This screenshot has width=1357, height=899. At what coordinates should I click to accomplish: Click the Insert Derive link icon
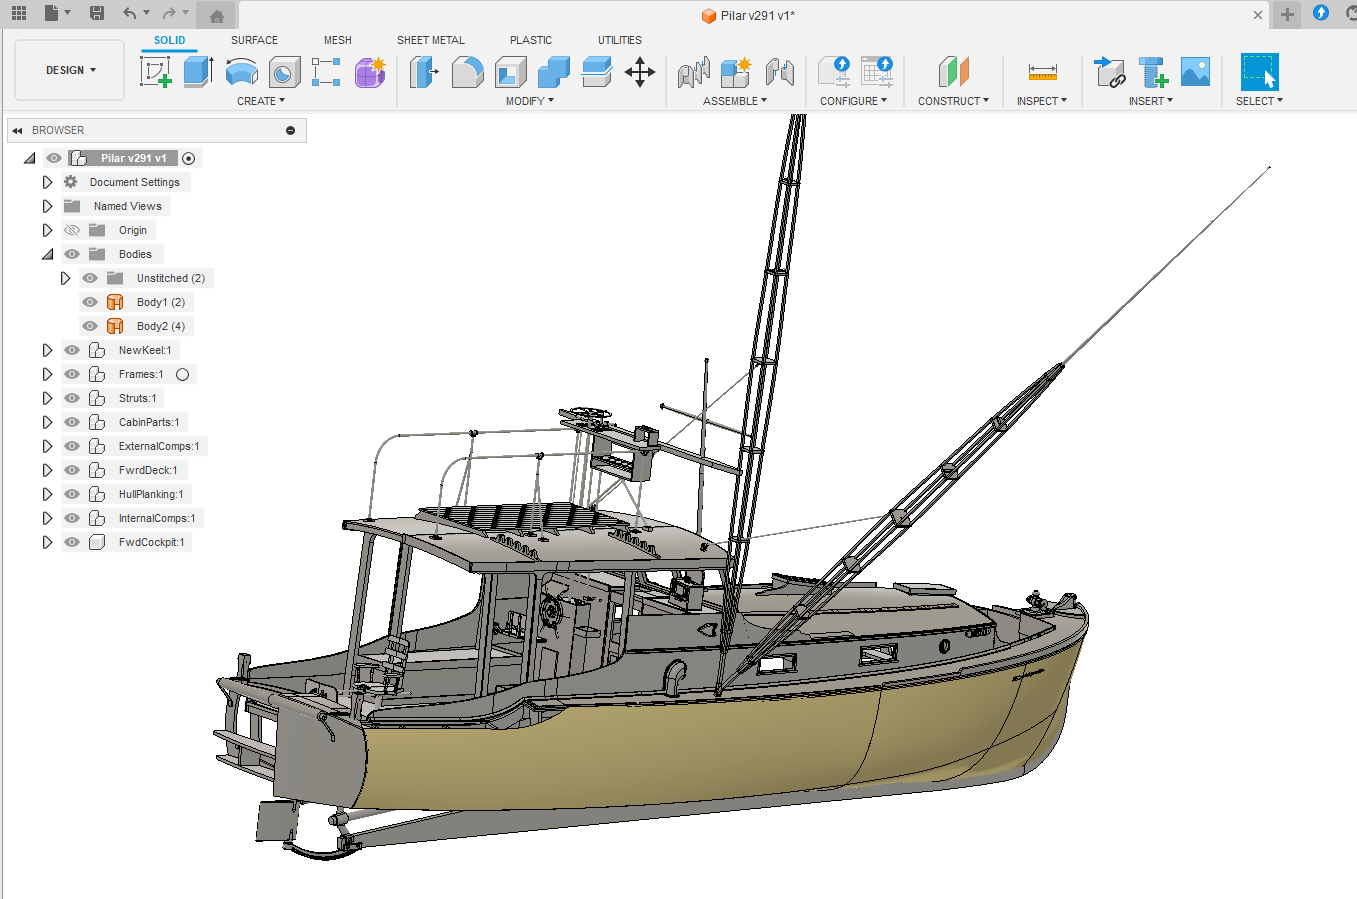pos(1109,72)
